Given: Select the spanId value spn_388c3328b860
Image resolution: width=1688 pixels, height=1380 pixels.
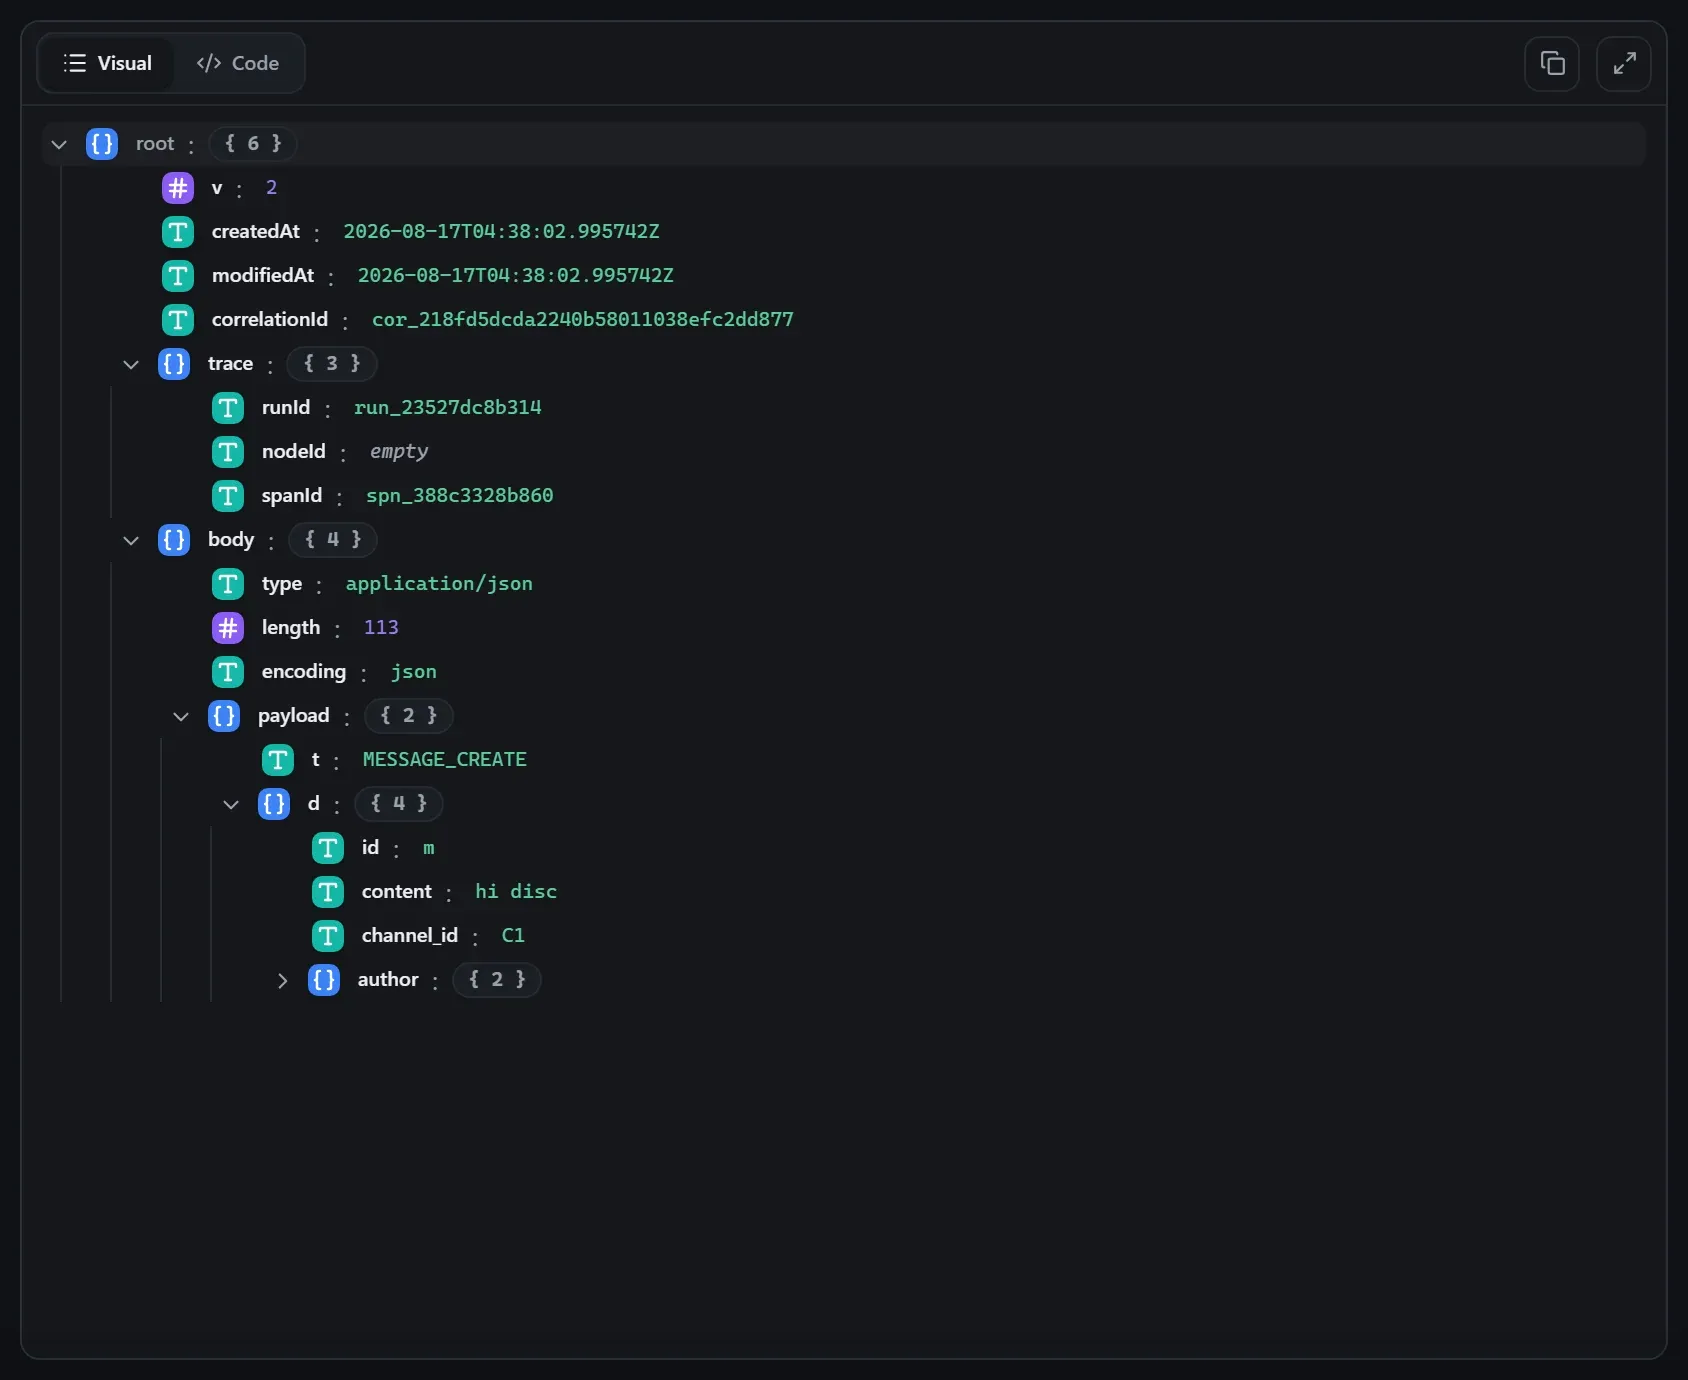Looking at the screenshot, I should click(460, 496).
